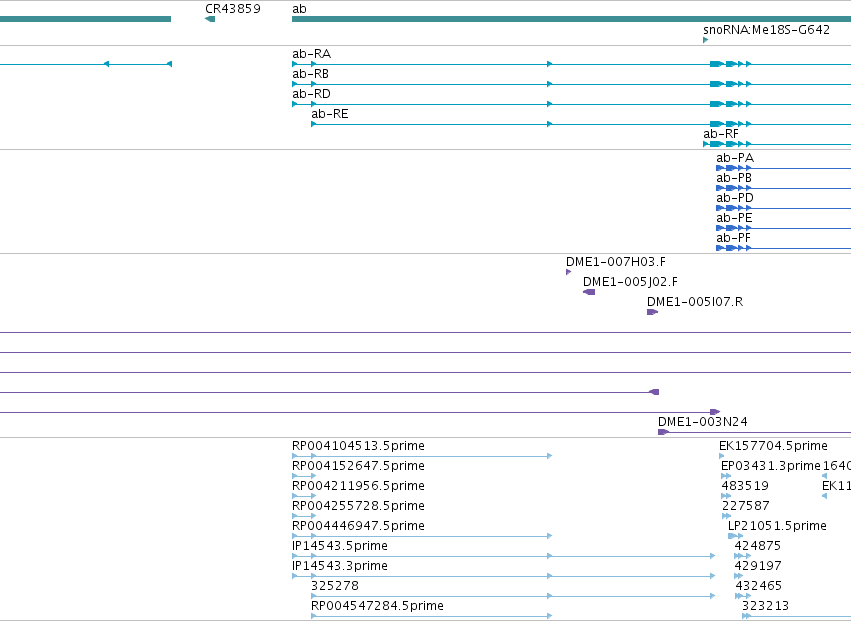The width and height of the screenshot is (851, 621).
Task: Select transcript ab-RB
Action: coord(310,74)
